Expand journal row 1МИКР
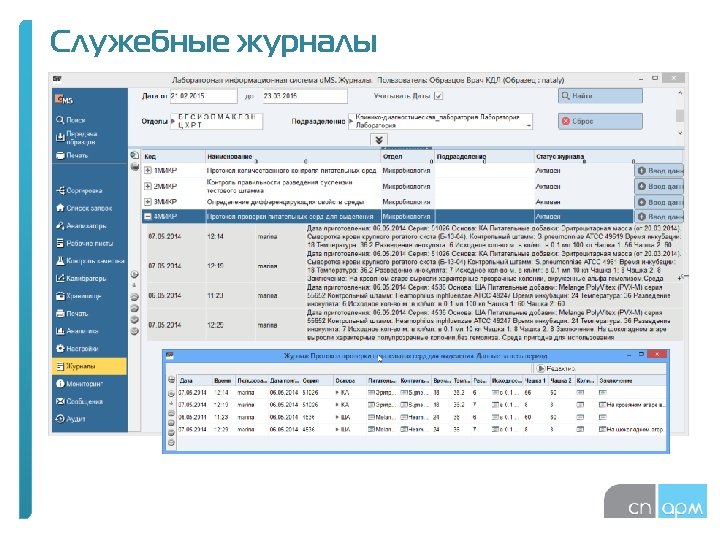 point(148,170)
